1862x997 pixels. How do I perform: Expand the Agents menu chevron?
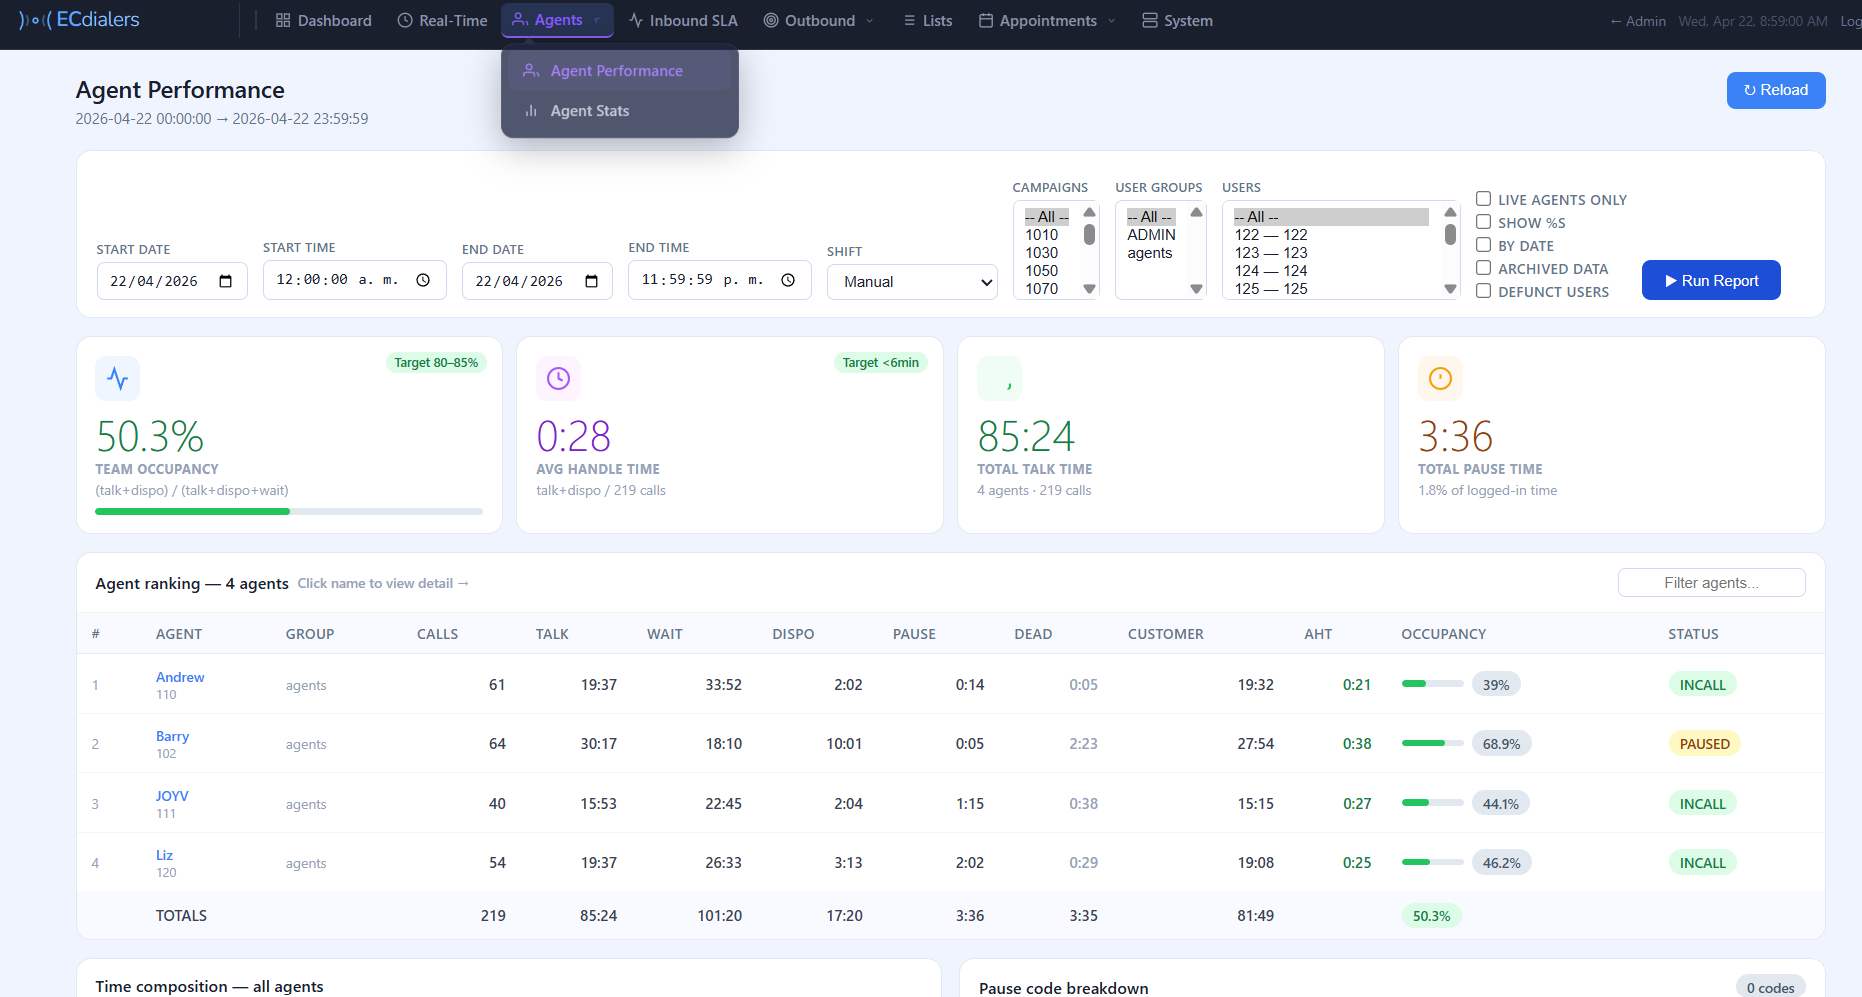597,20
